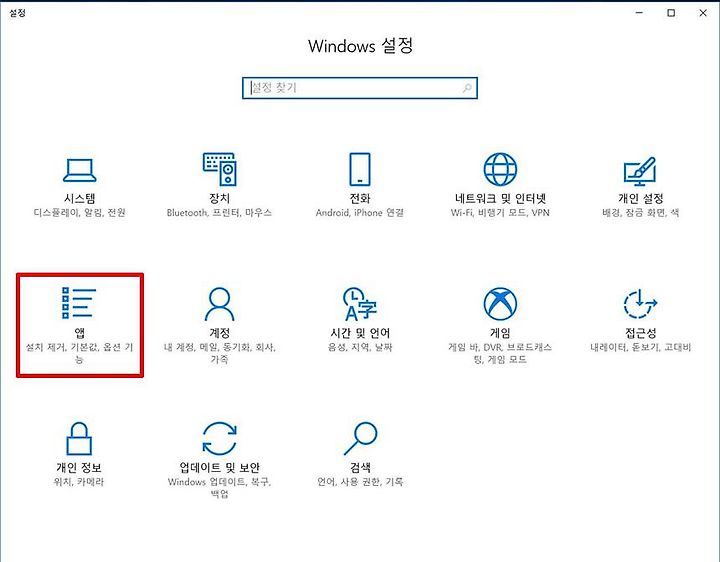Open the 네트워크 및 인터넷 globe icon
The width and height of the screenshot is (720, 562).
pos(500,169)
